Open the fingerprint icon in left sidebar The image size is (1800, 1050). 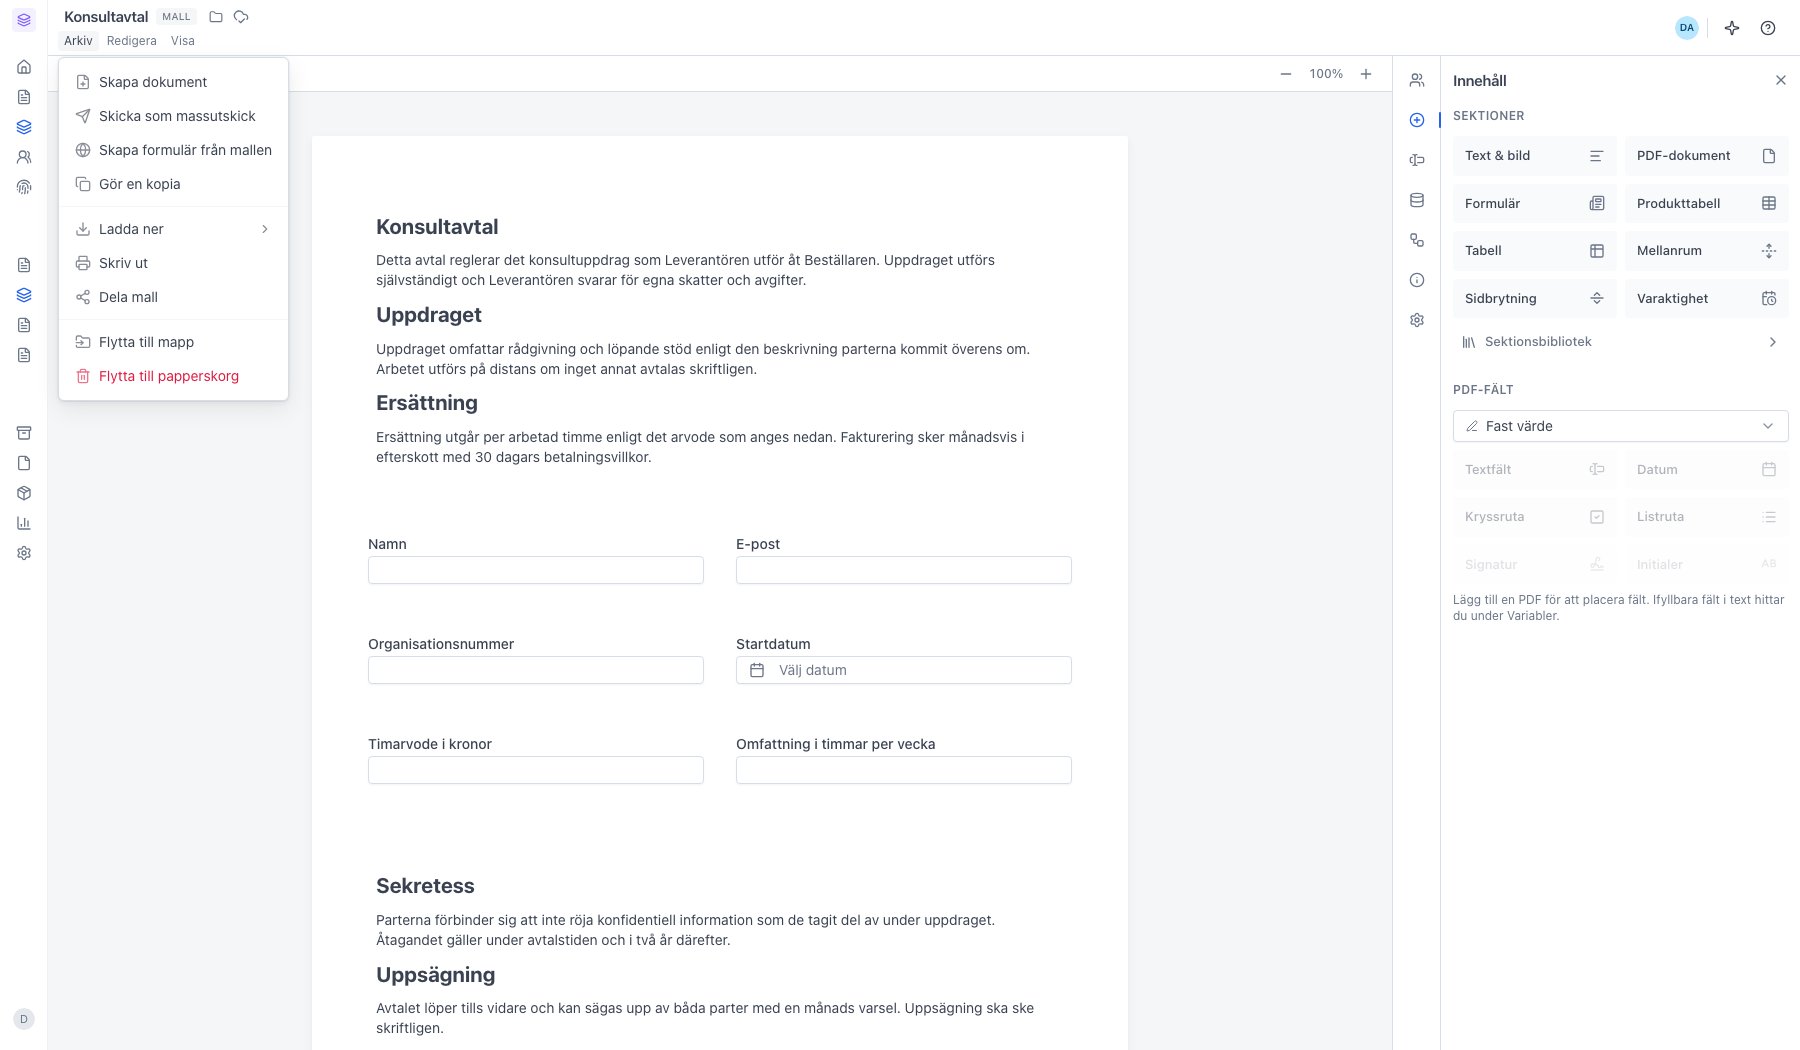24,187
